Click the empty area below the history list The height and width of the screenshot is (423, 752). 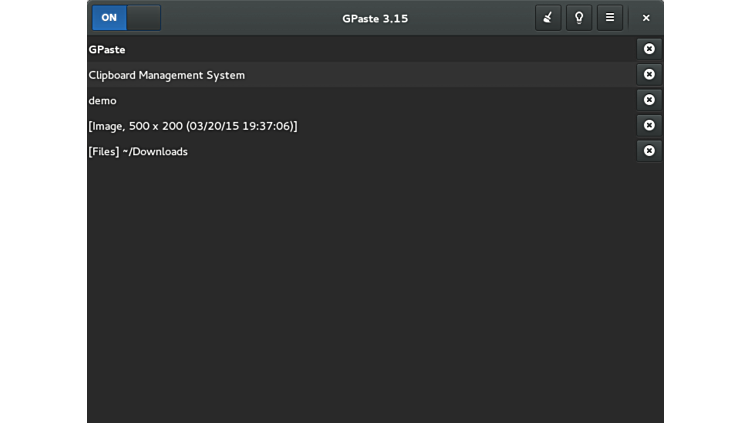pyautogui.click(x=375, y=290)
